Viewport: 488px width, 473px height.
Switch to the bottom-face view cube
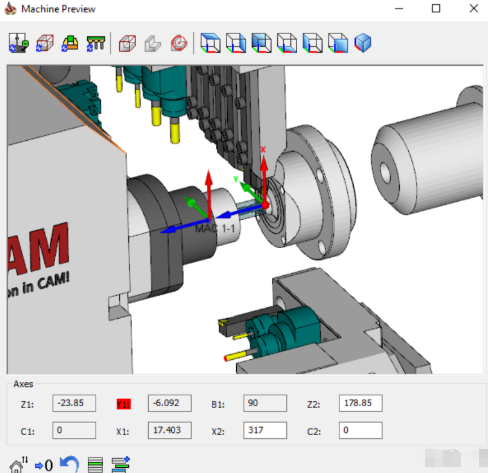coord(287,43)
